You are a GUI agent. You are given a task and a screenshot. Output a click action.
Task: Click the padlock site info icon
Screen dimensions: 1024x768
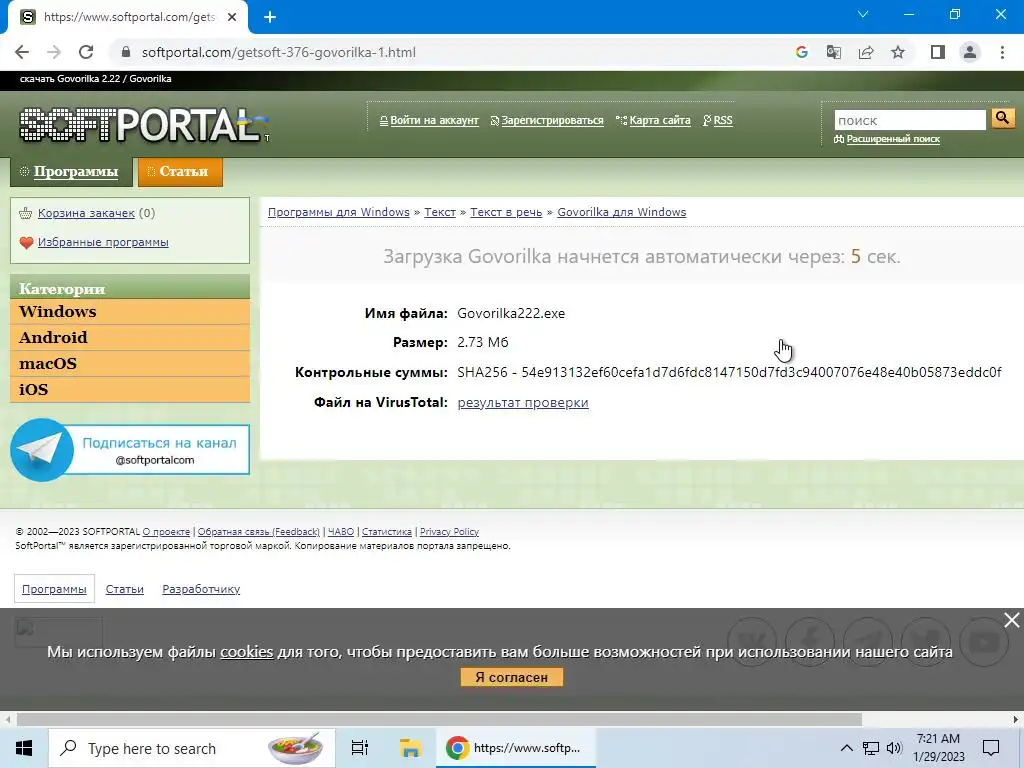tap(126, 52)
